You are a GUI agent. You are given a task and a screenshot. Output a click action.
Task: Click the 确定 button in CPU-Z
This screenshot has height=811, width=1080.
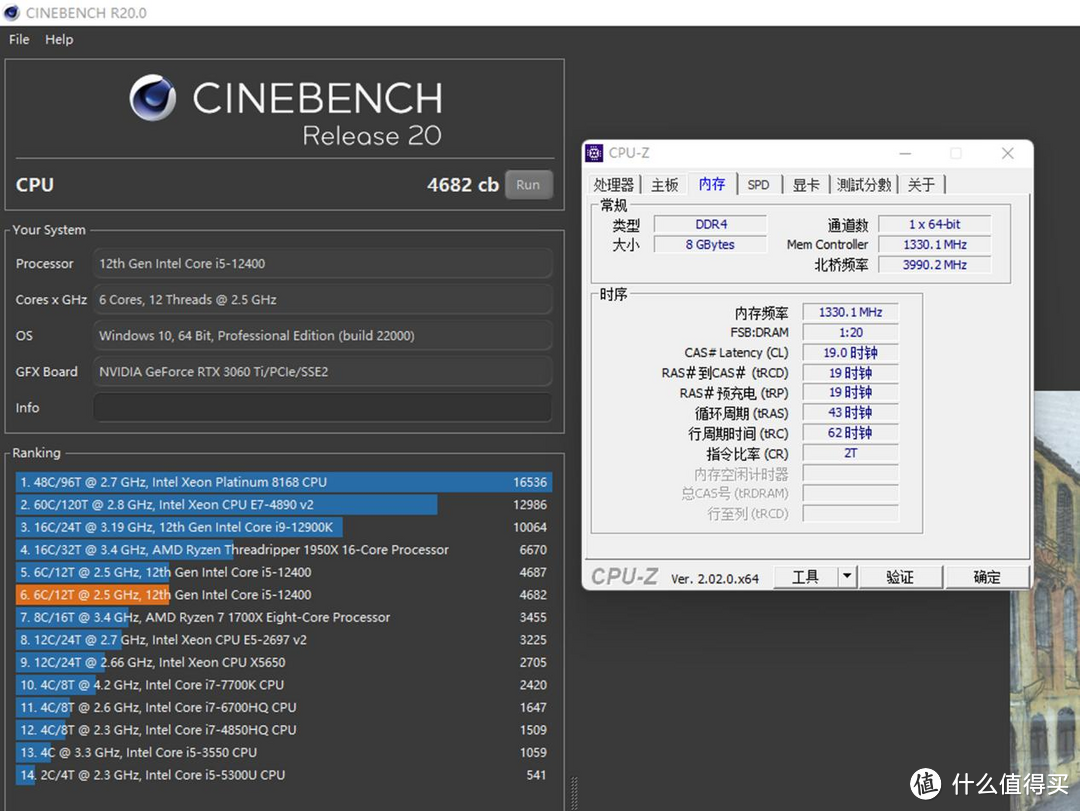(986, 577)
